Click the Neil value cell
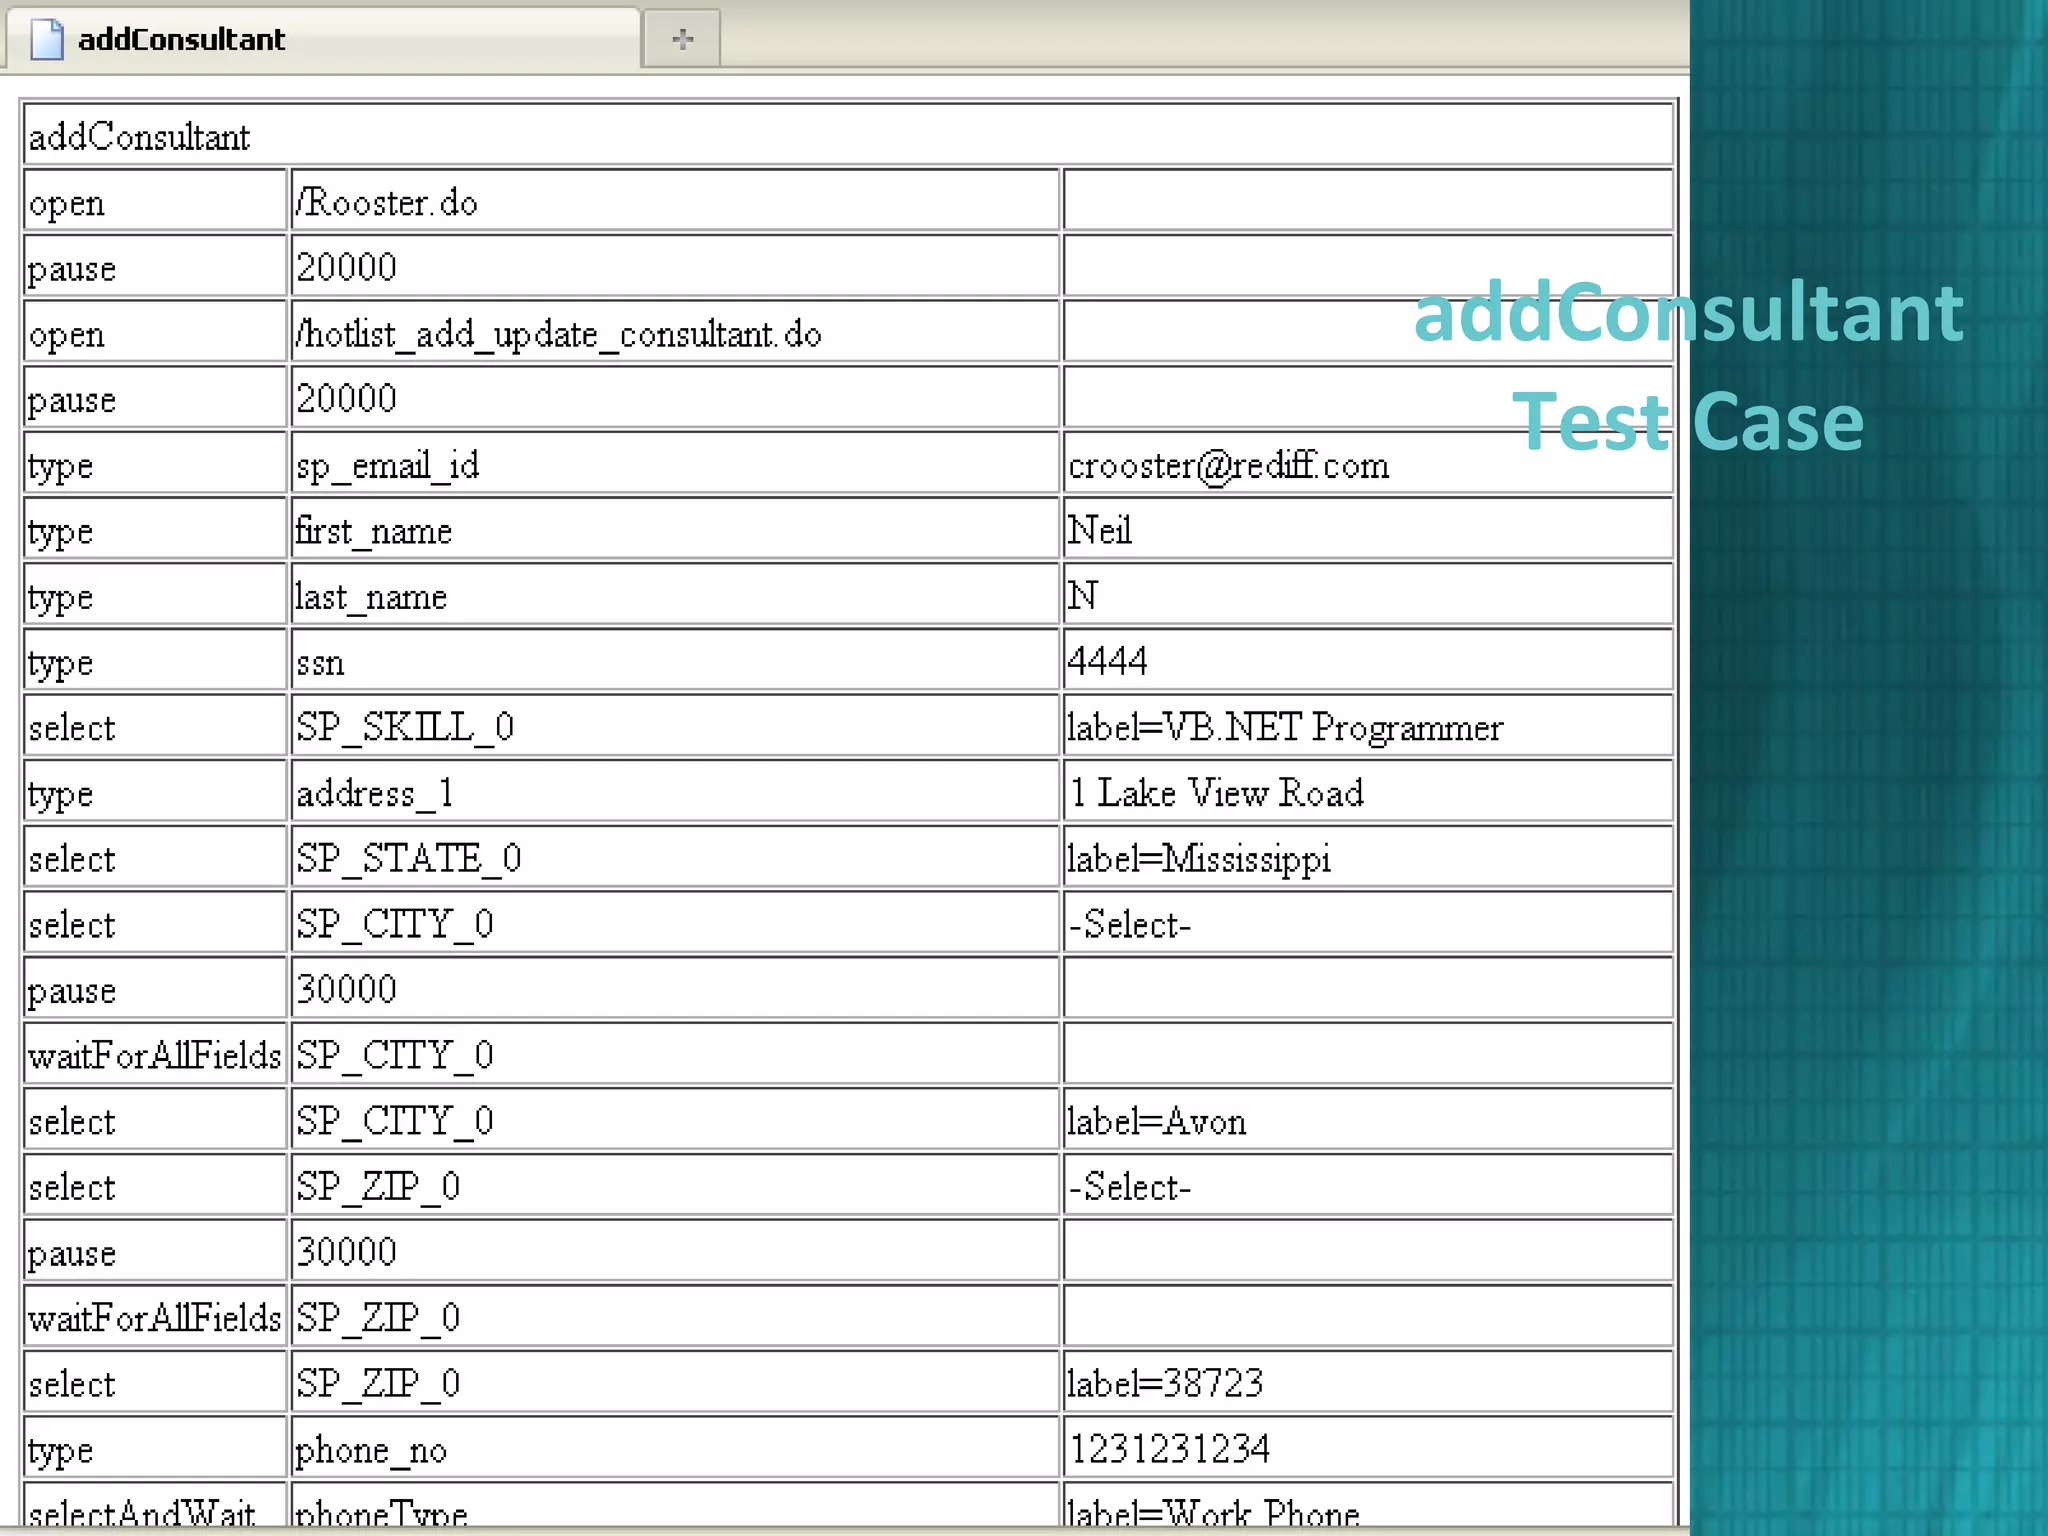This screenshot has width=2048, height=1536. click(x=1368, y=529)
